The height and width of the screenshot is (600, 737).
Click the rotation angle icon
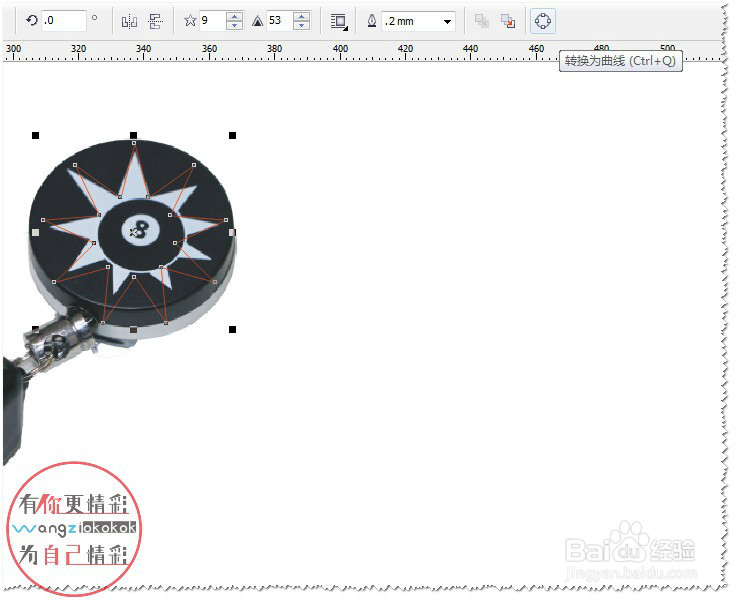click(31, 20)
